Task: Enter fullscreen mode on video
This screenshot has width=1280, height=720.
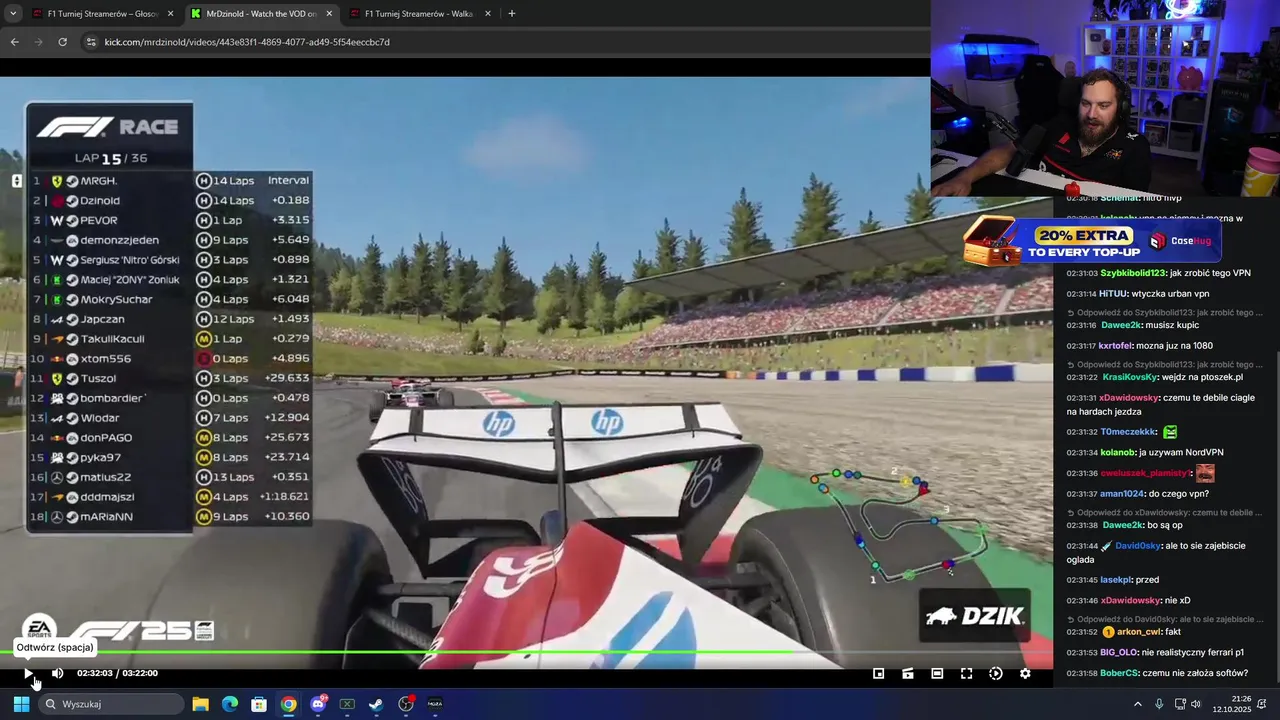Action: (x=966, y=673)
